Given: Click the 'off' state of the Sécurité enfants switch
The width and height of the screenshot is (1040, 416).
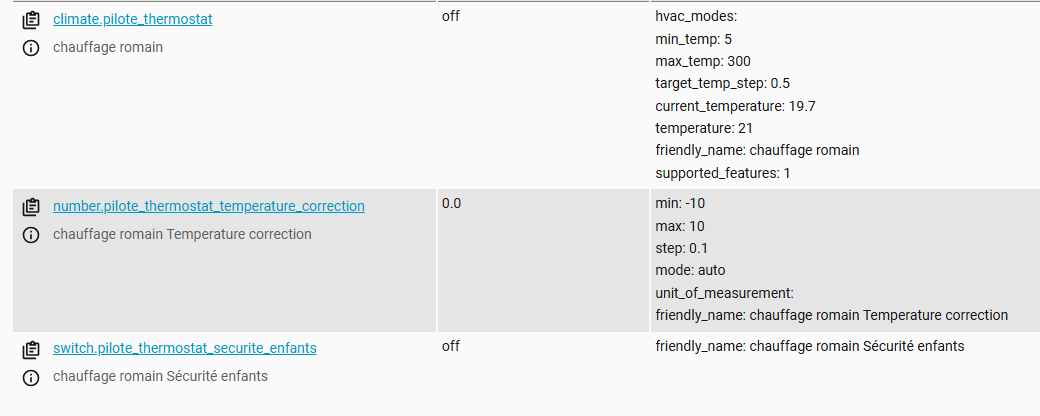Looking at the screenshot, I should coord(450,346).
